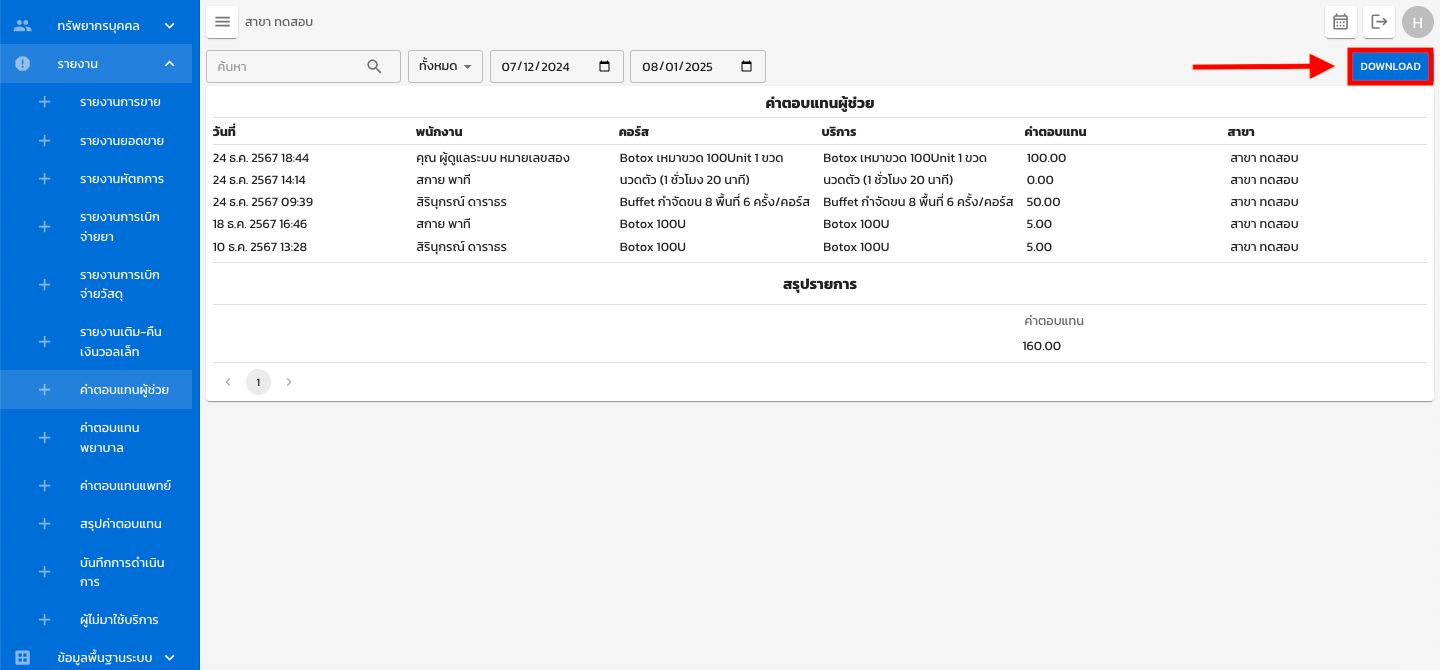
Task: Click the calendar icon in top bar
Action: tap(1340, 21)
